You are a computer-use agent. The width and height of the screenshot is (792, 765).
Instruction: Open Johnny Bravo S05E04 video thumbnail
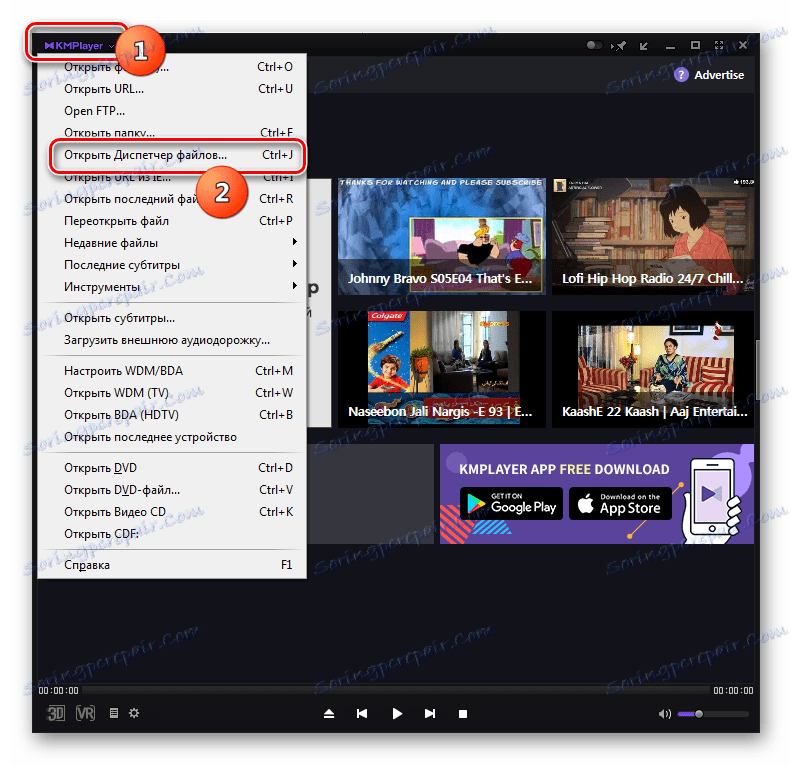(441, 236)
